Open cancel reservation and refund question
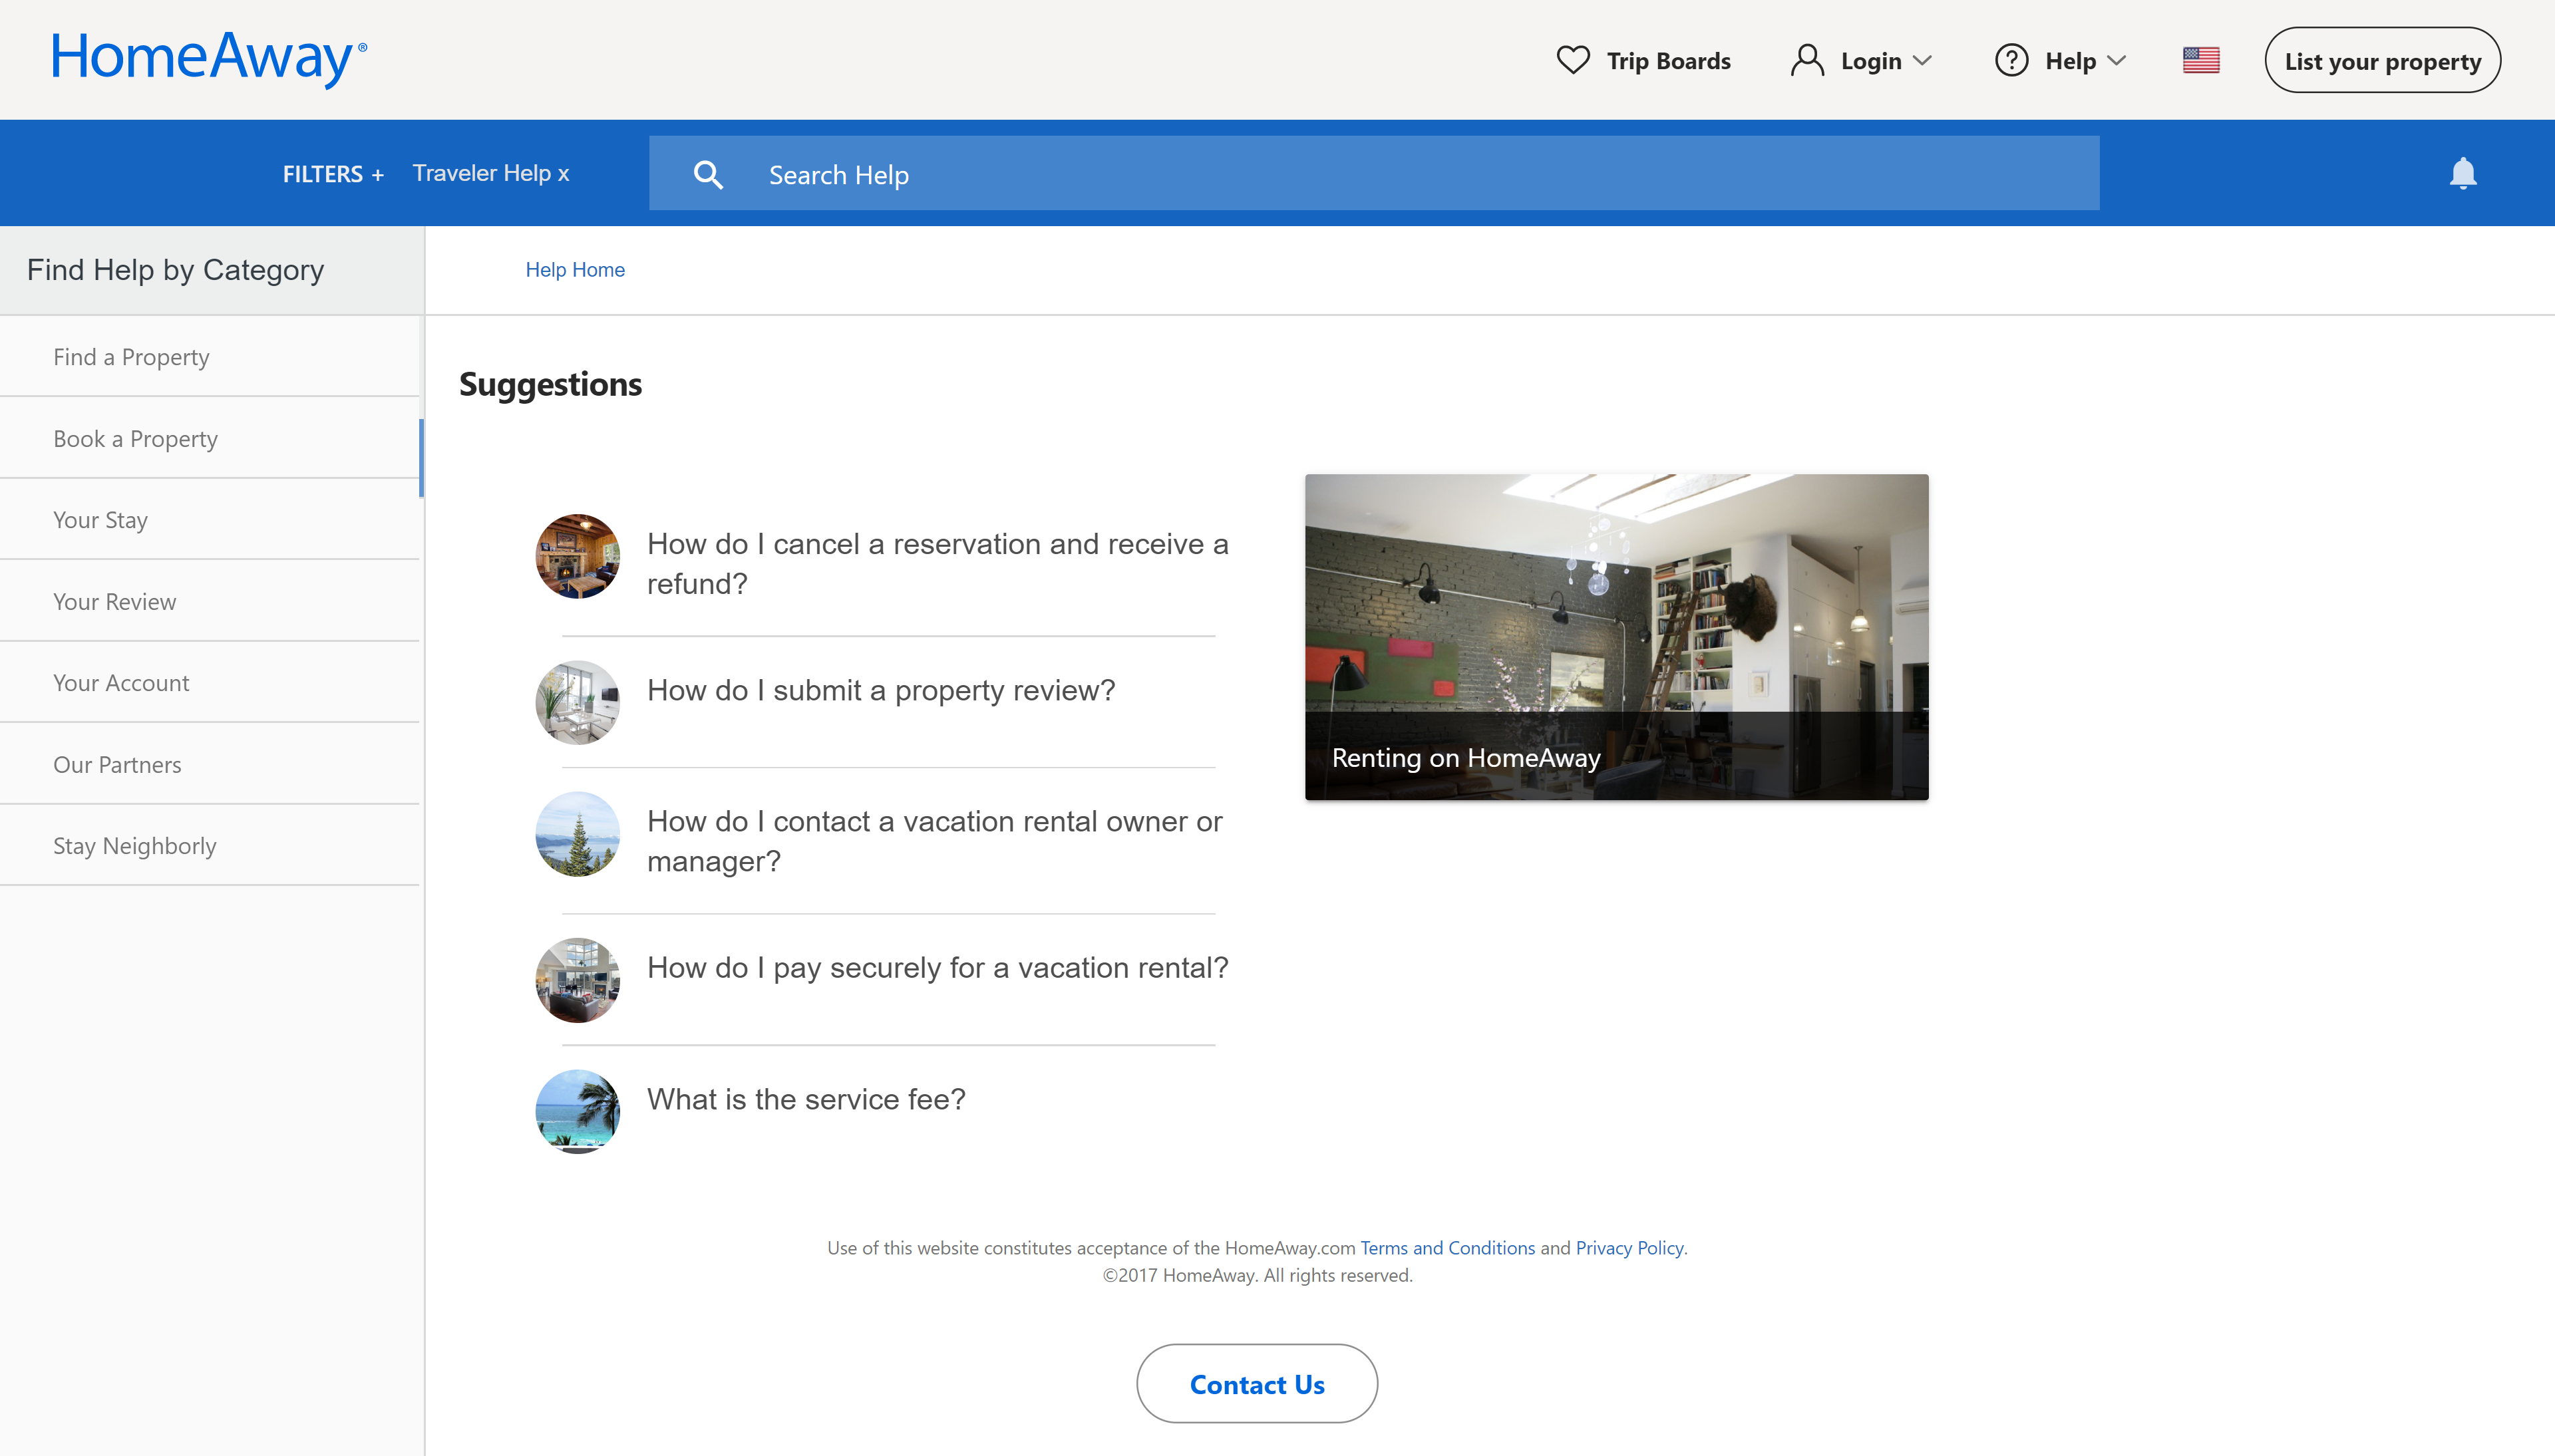Image resolution: width=2555 pixels, height=1456 pixels. (x=937, y=563)
